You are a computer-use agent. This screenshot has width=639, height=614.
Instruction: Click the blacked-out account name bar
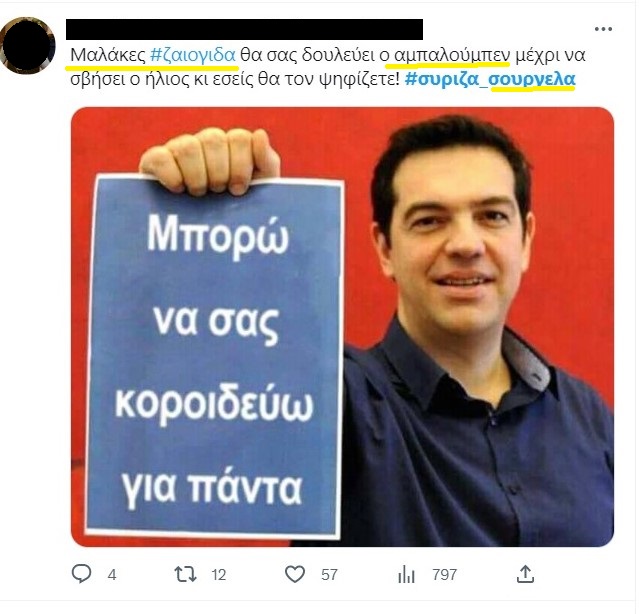pyautogui.click(x=245, y=29)
